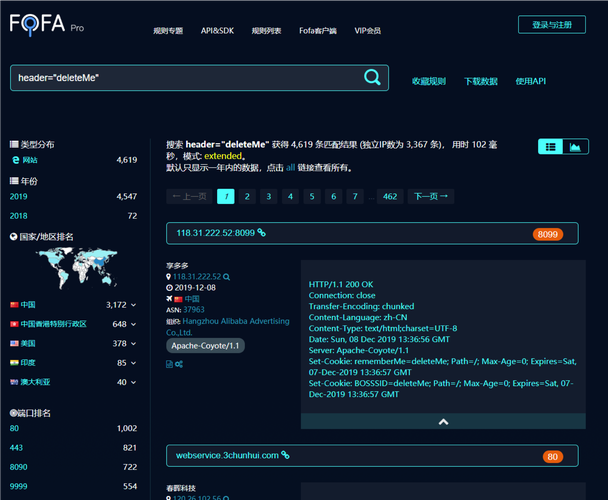Filter by port 80 in sidebar
The height and width of the screenshot is (500, 608).
click(x=14, y=428)
